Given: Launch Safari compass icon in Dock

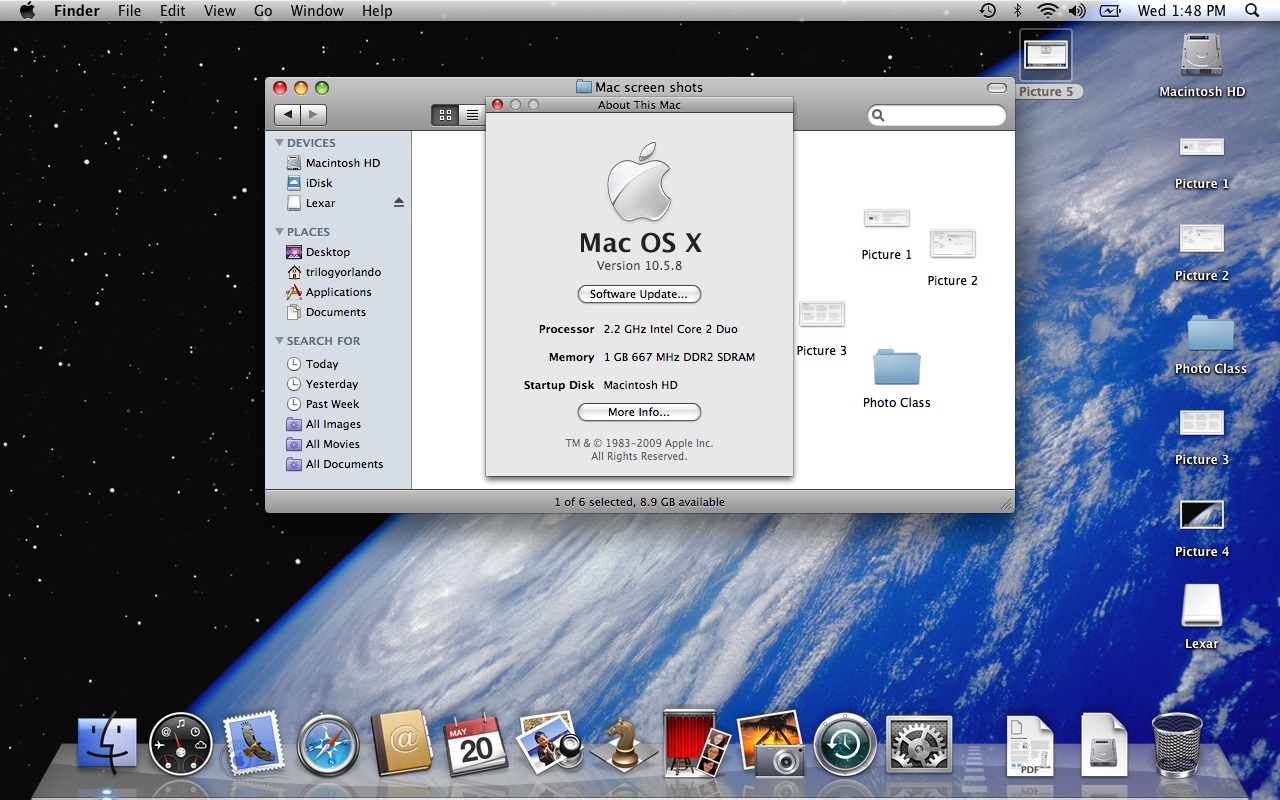Looking at the screenshot, I should coord(327,745).
